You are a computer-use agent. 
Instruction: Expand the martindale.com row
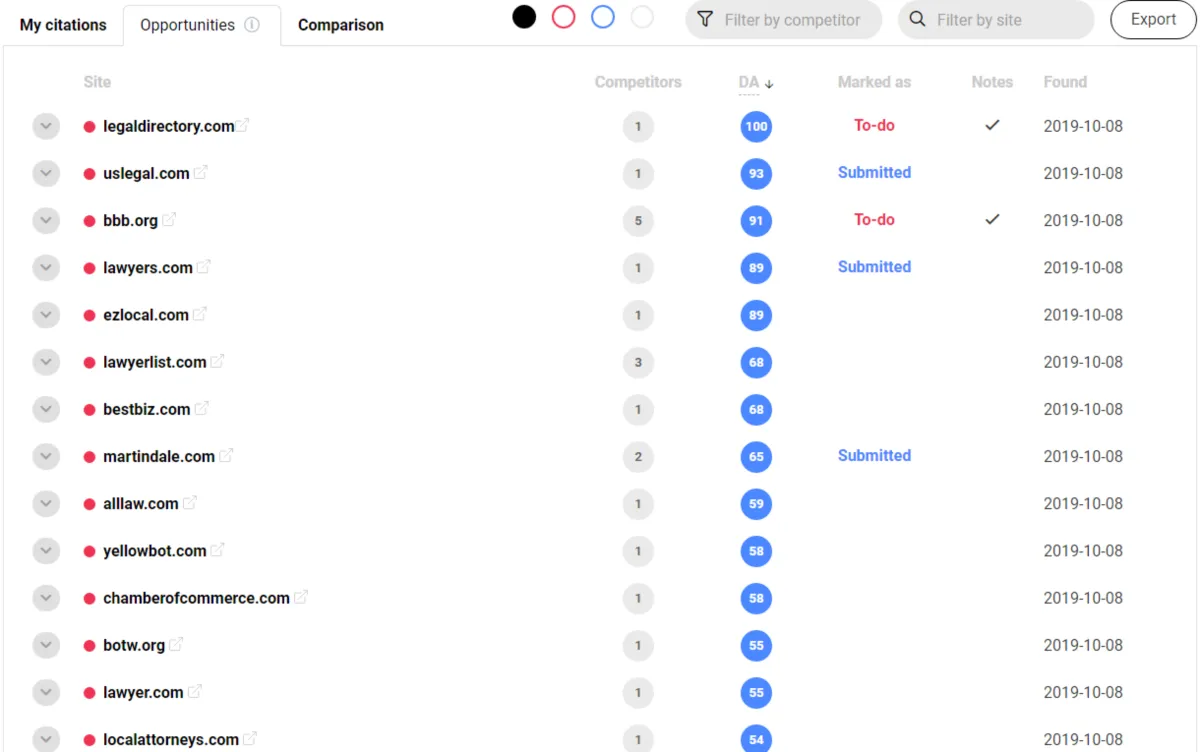pos(46,456)
